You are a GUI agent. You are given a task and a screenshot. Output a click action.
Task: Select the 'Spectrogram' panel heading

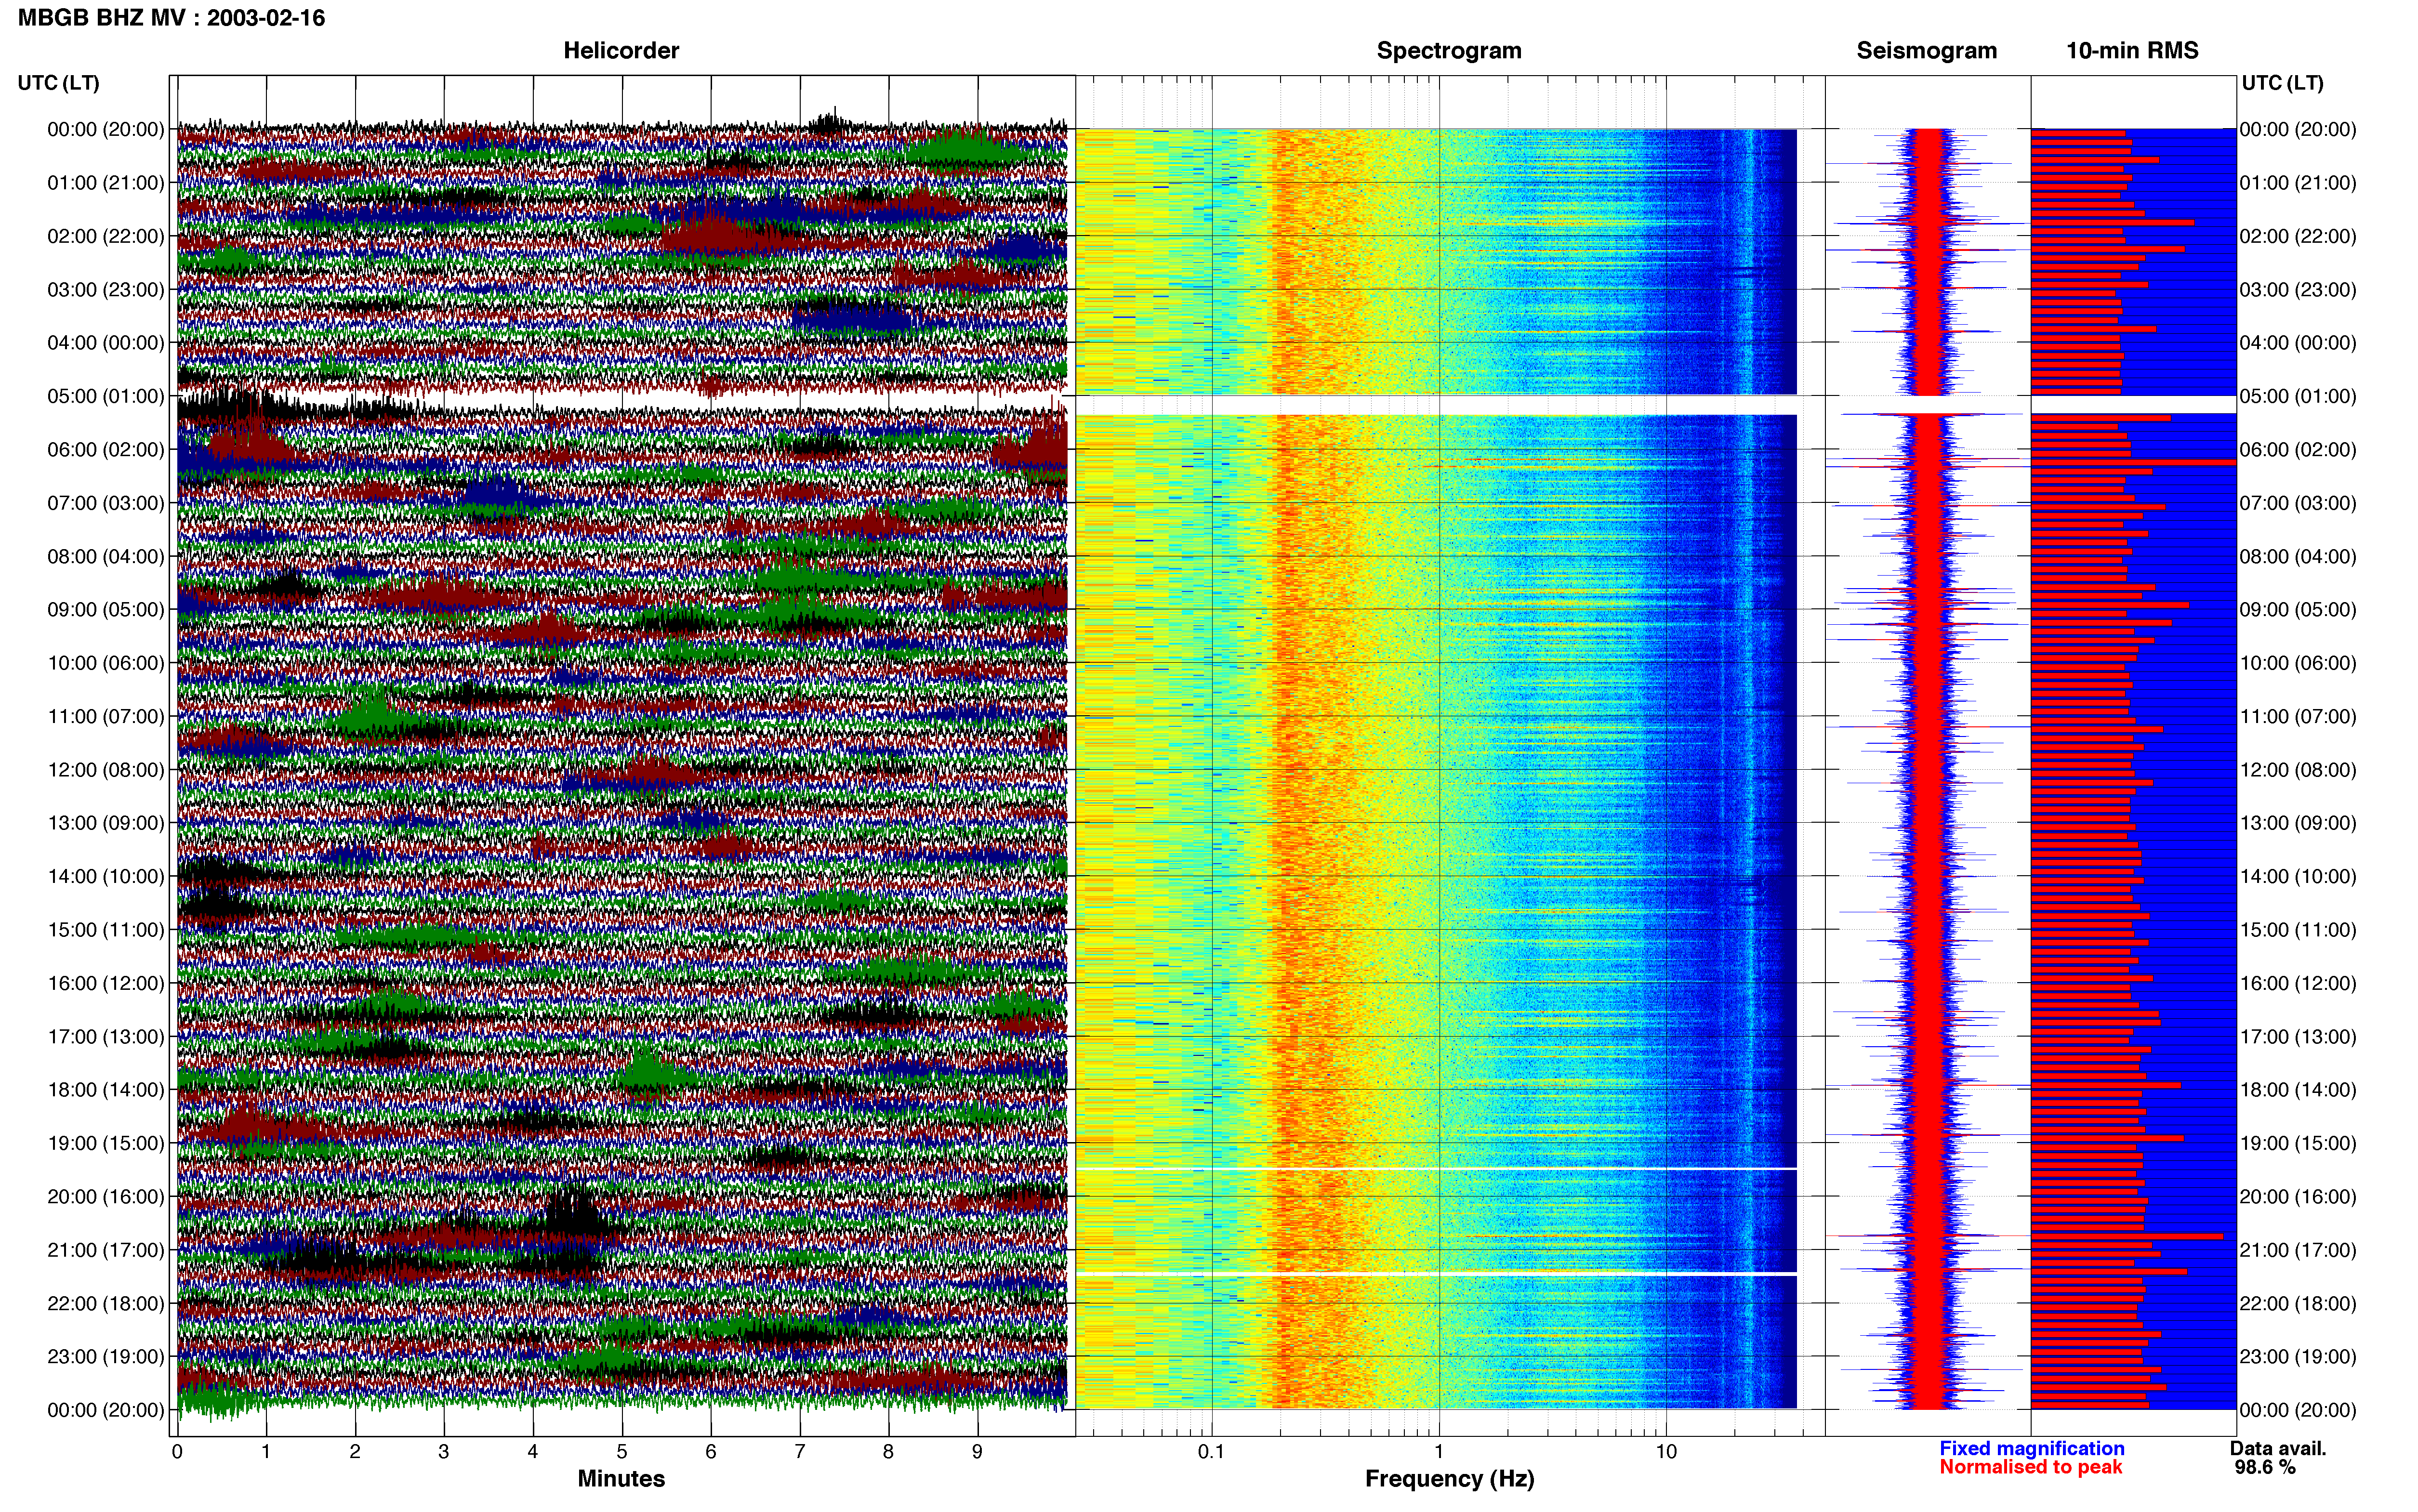click(x=1449, y=50)
